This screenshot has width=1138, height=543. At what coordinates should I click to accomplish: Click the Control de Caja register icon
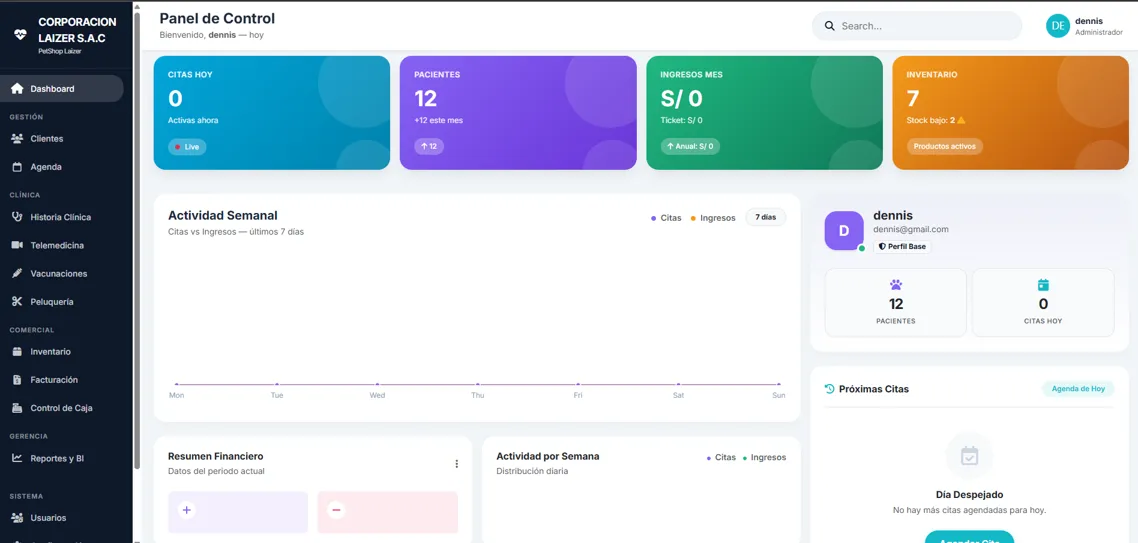point(17,408)
